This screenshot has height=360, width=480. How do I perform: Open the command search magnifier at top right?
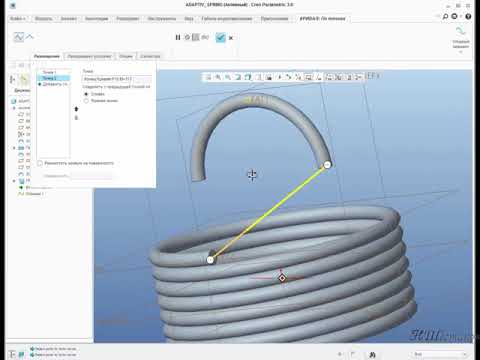[445, 16]
